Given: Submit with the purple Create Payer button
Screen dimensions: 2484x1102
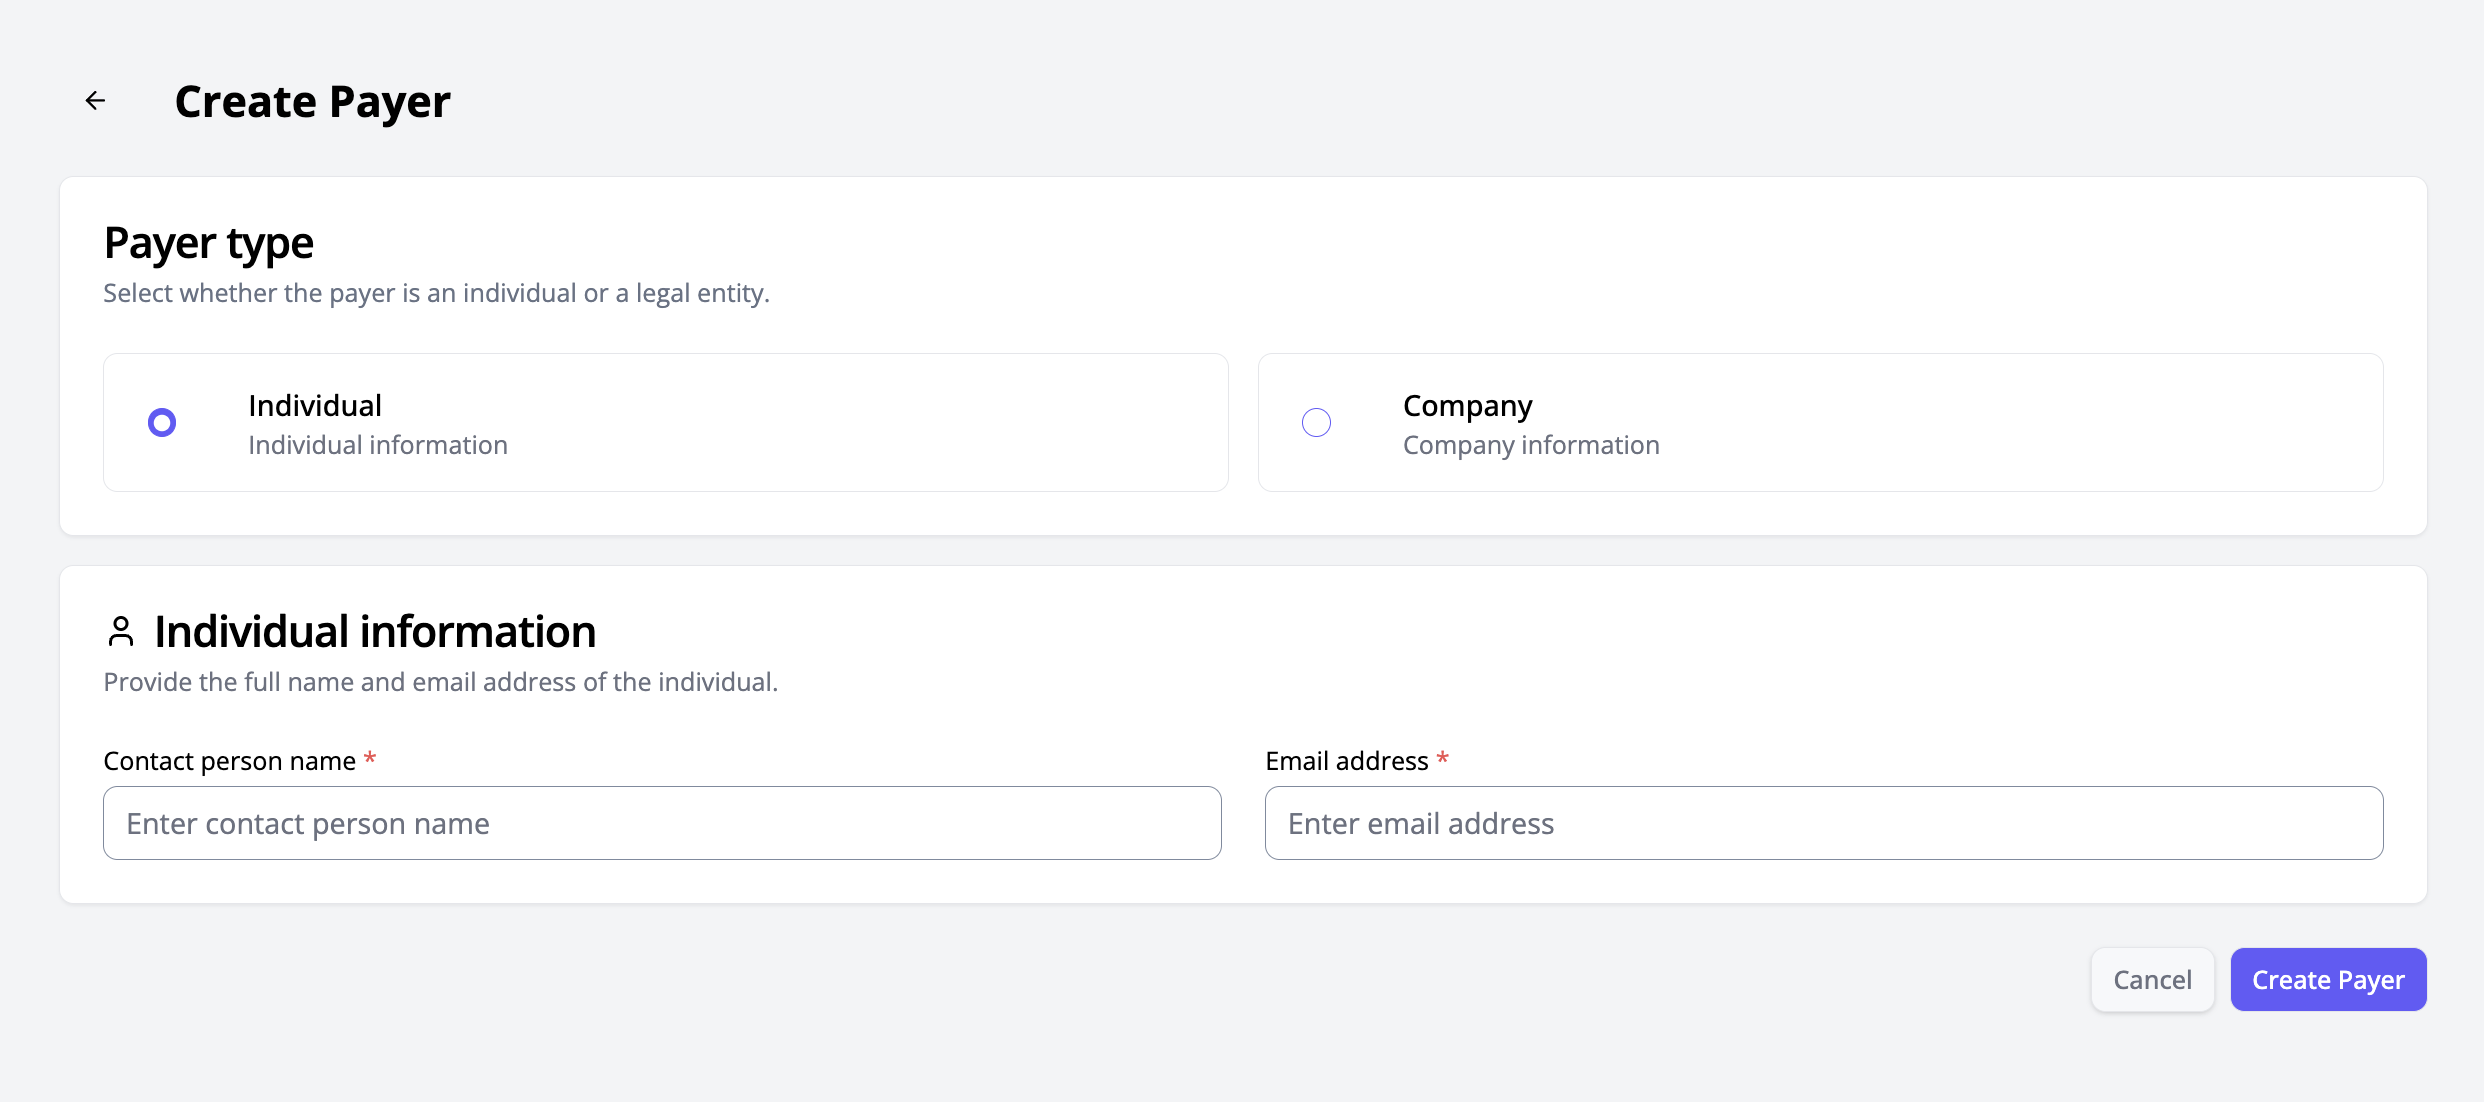Looking at the screenshot, I should [2328, 980].
